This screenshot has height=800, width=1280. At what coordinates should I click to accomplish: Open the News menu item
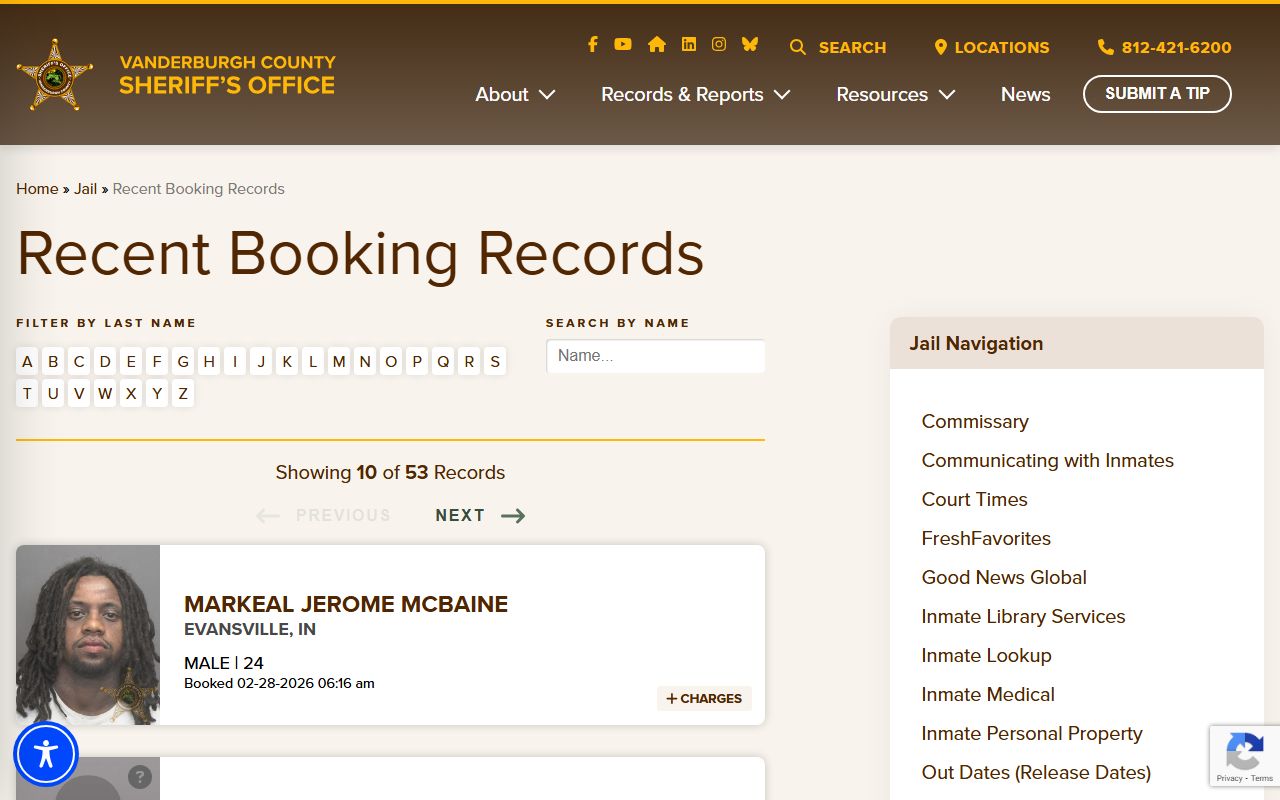click(1025, 94)
